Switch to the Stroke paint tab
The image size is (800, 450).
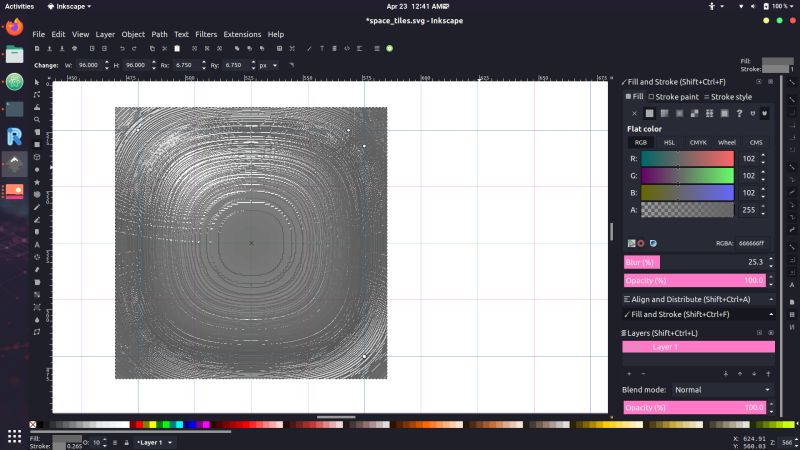tap(673, 97)
